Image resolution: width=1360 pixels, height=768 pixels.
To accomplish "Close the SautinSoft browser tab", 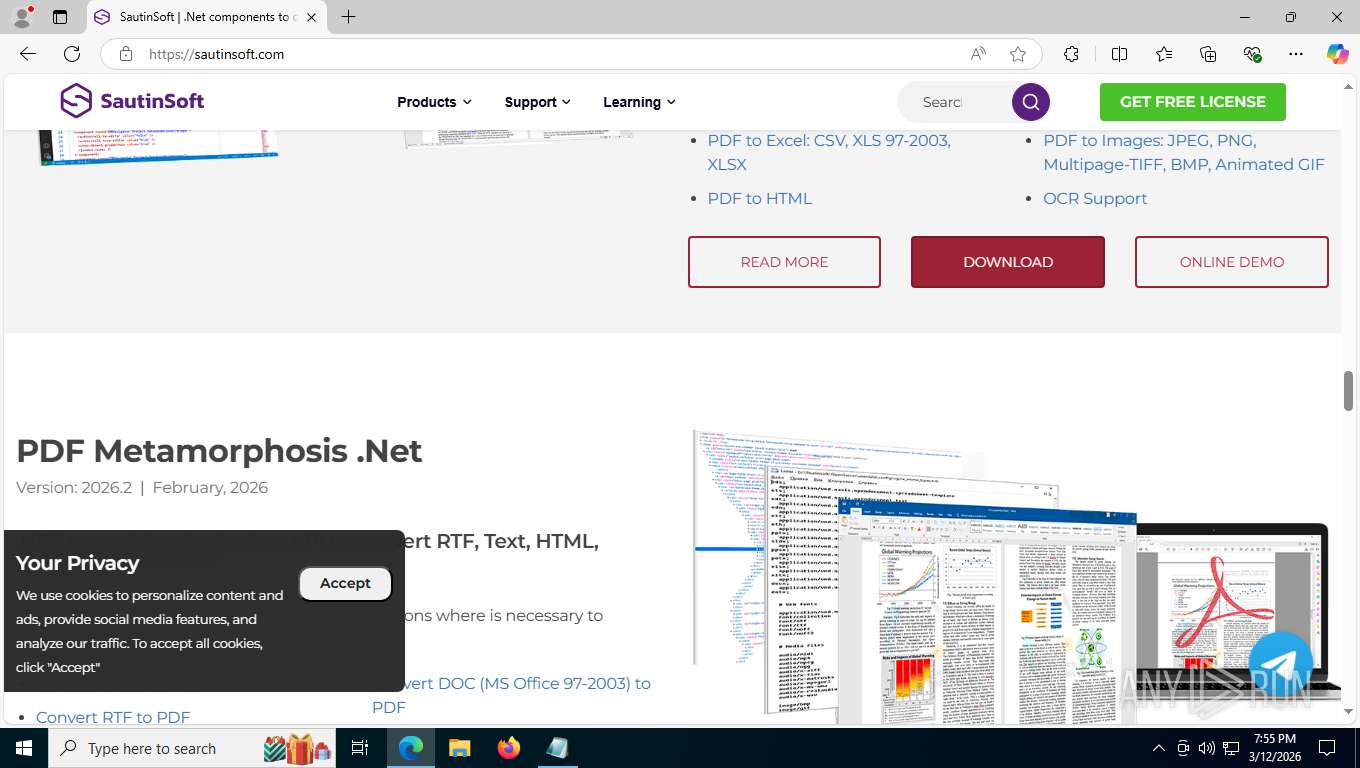I will click(312, 17).
